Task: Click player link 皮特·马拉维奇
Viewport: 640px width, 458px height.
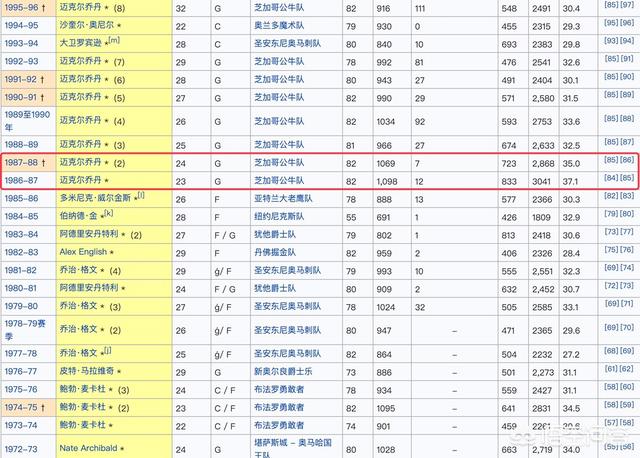Action: 87,371
